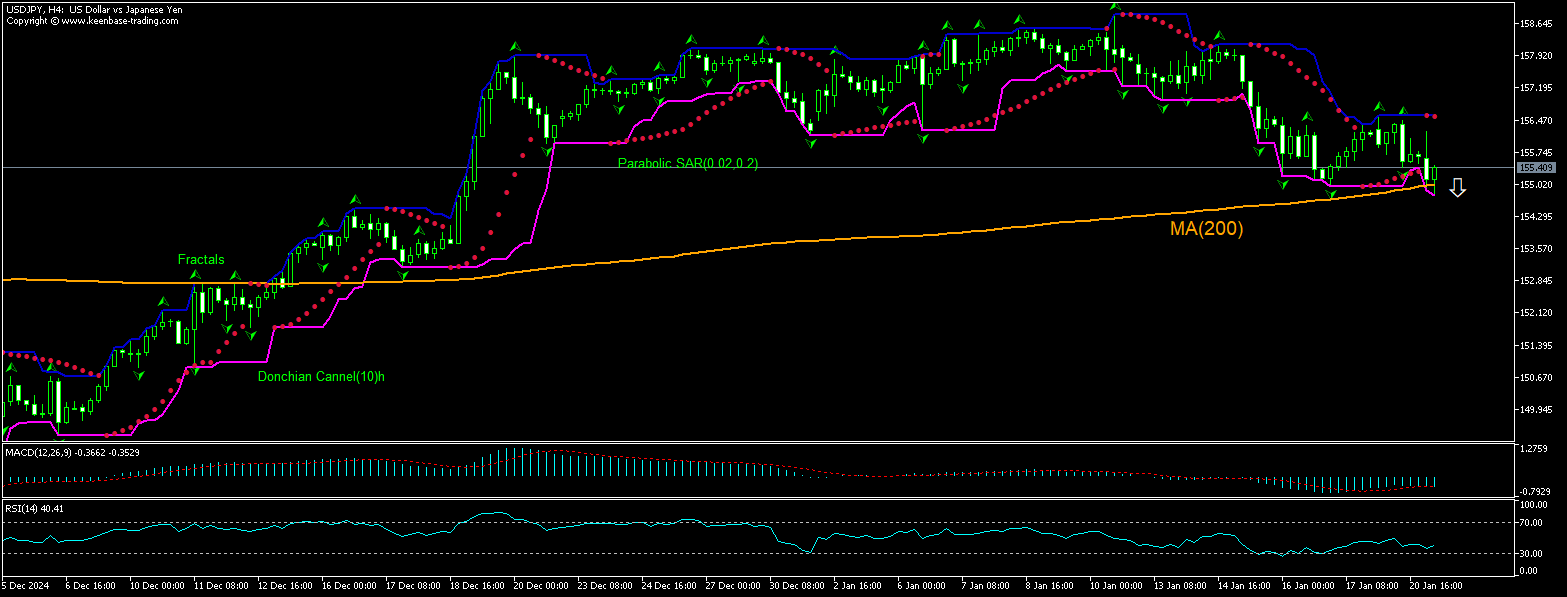This screenshot has height=597, width=1567.
Task: Click the white down arrow sell signal
Action: (x=1457, y=188)
